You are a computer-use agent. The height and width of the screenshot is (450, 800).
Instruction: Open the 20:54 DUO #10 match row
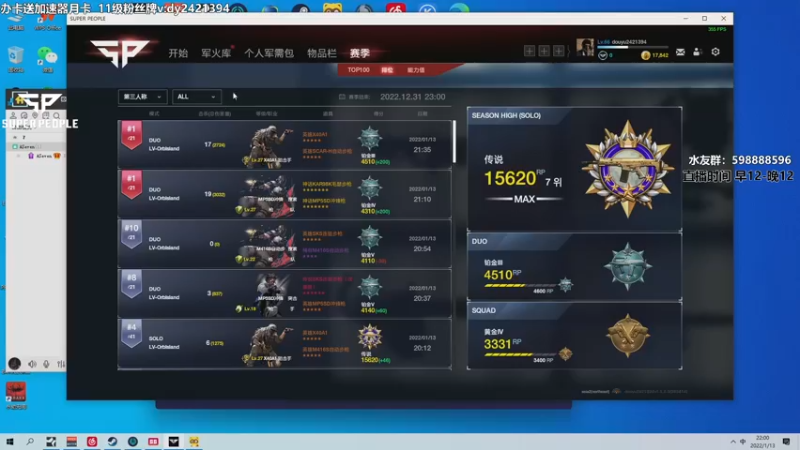(x=284, y=243)
